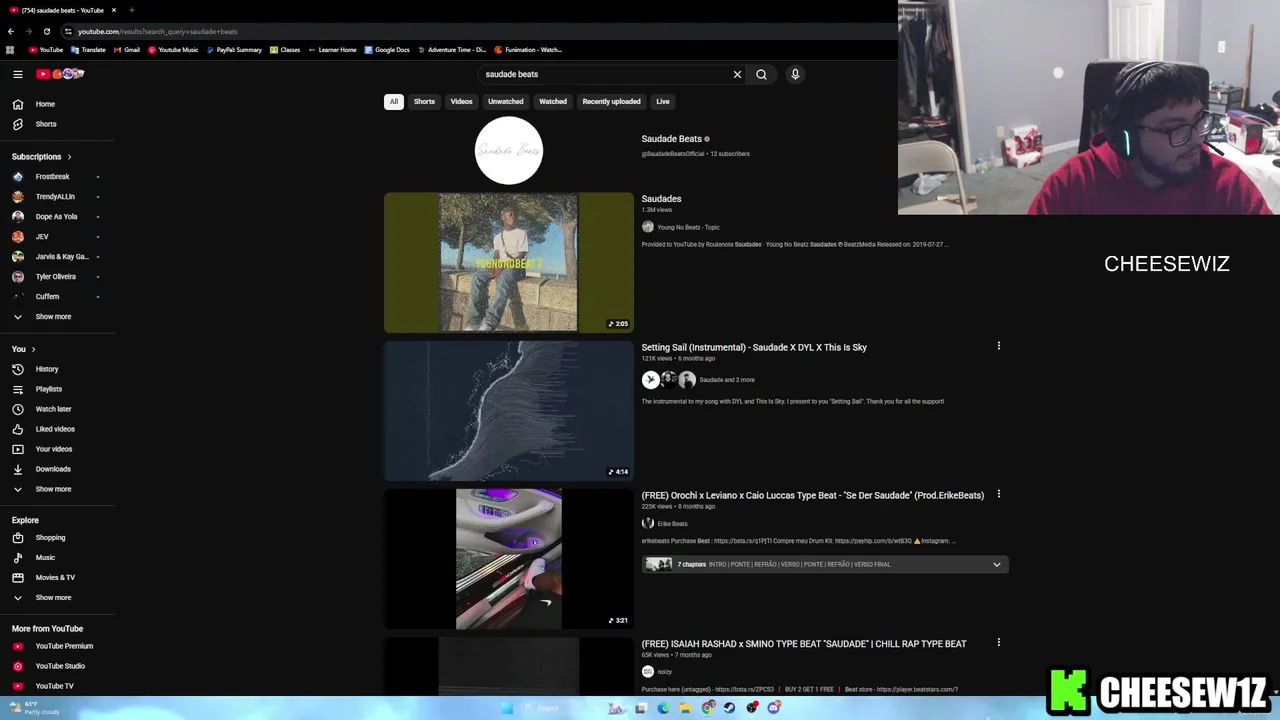Image resolution: width=1280 pixels, height=720 pixels.
Task: Click browser back arrow
Action: (10, 31)
